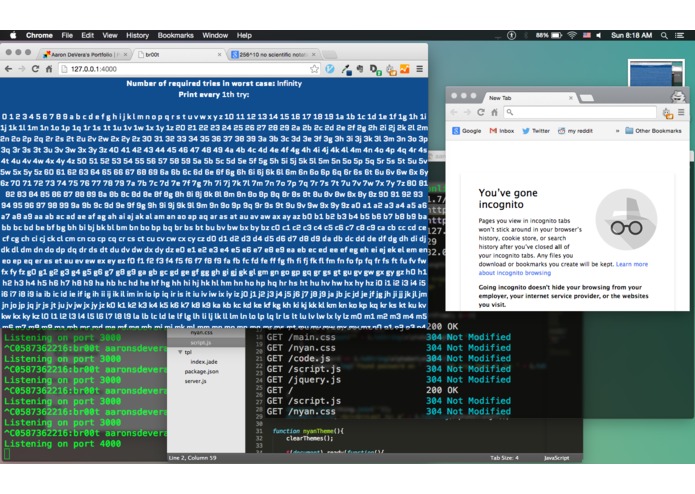Click Learn more about incognito browsing link
This screenshot has height=494, width=695.
click(563, 268)
